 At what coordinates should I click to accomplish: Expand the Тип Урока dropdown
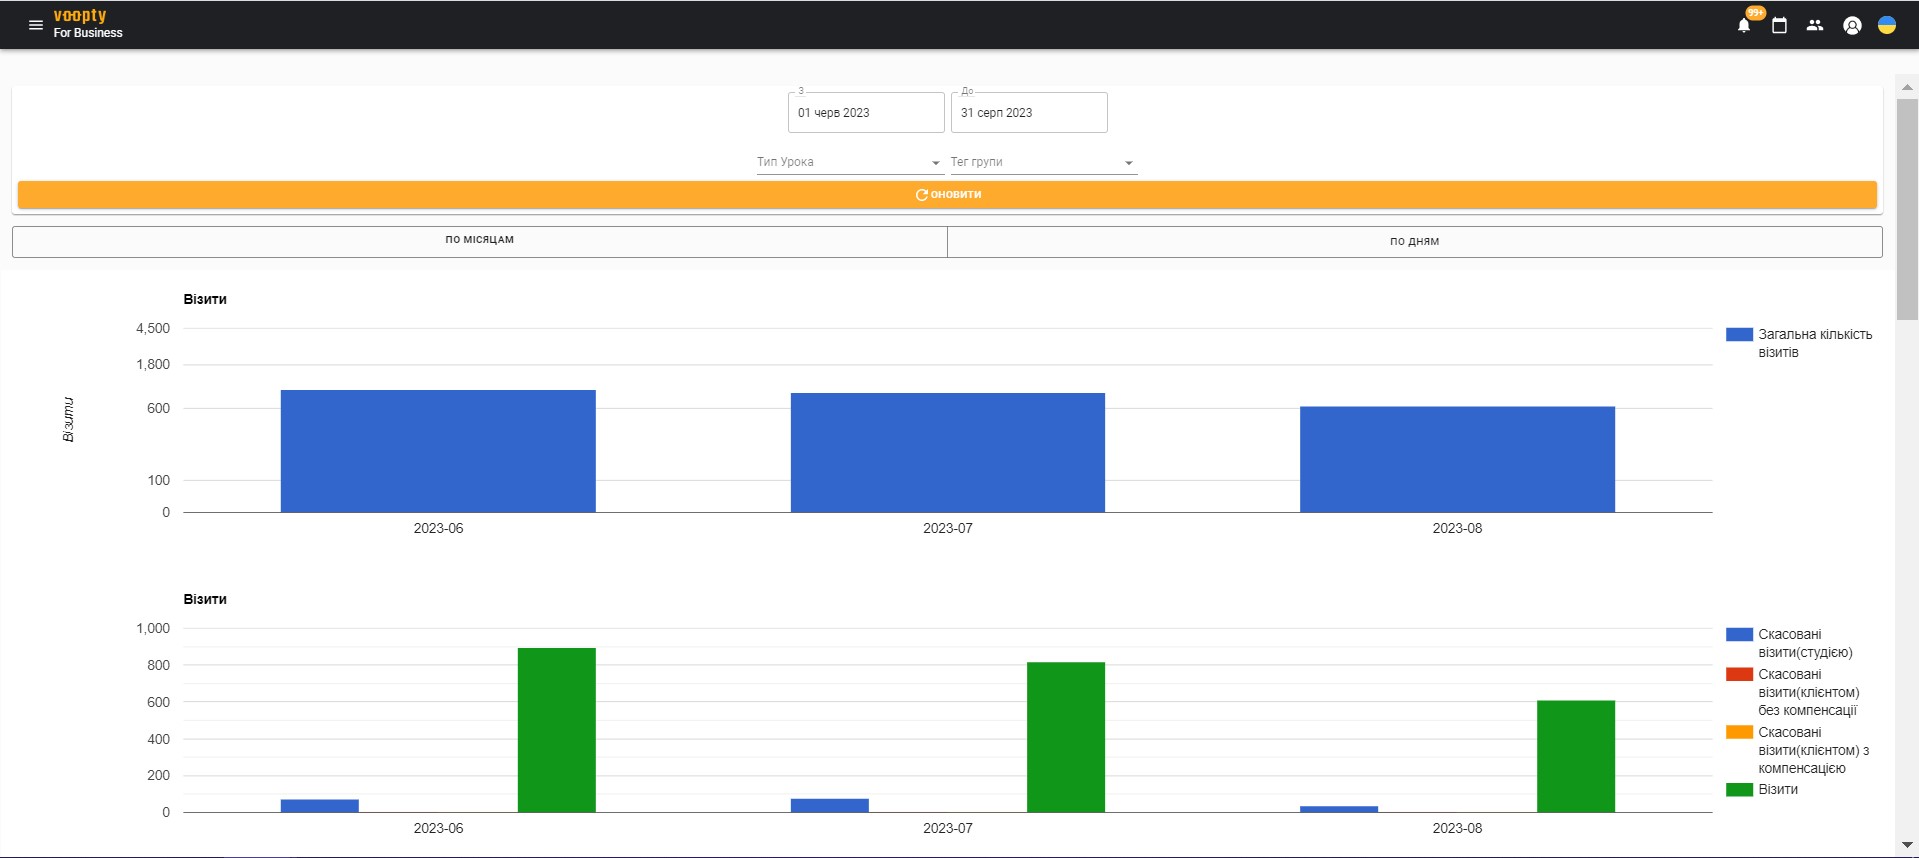coord(849,162)
